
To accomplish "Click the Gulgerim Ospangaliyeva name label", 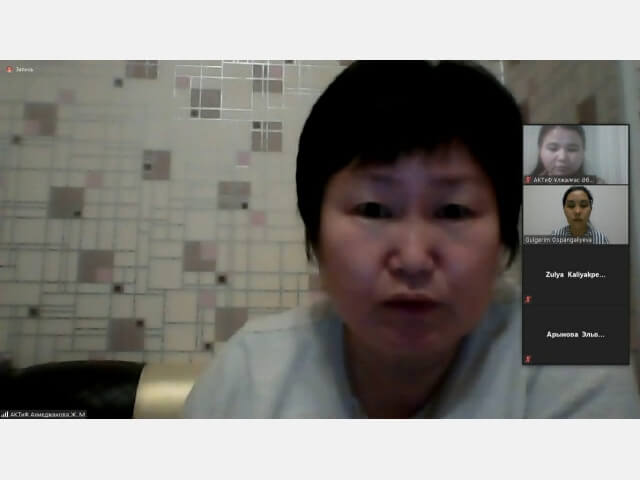I will pos(558,240).
